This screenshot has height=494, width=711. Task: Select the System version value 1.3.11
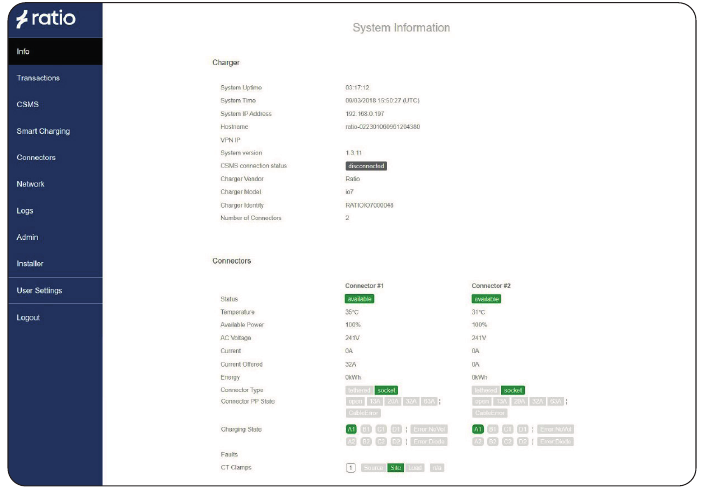click(x=354, y=153)
